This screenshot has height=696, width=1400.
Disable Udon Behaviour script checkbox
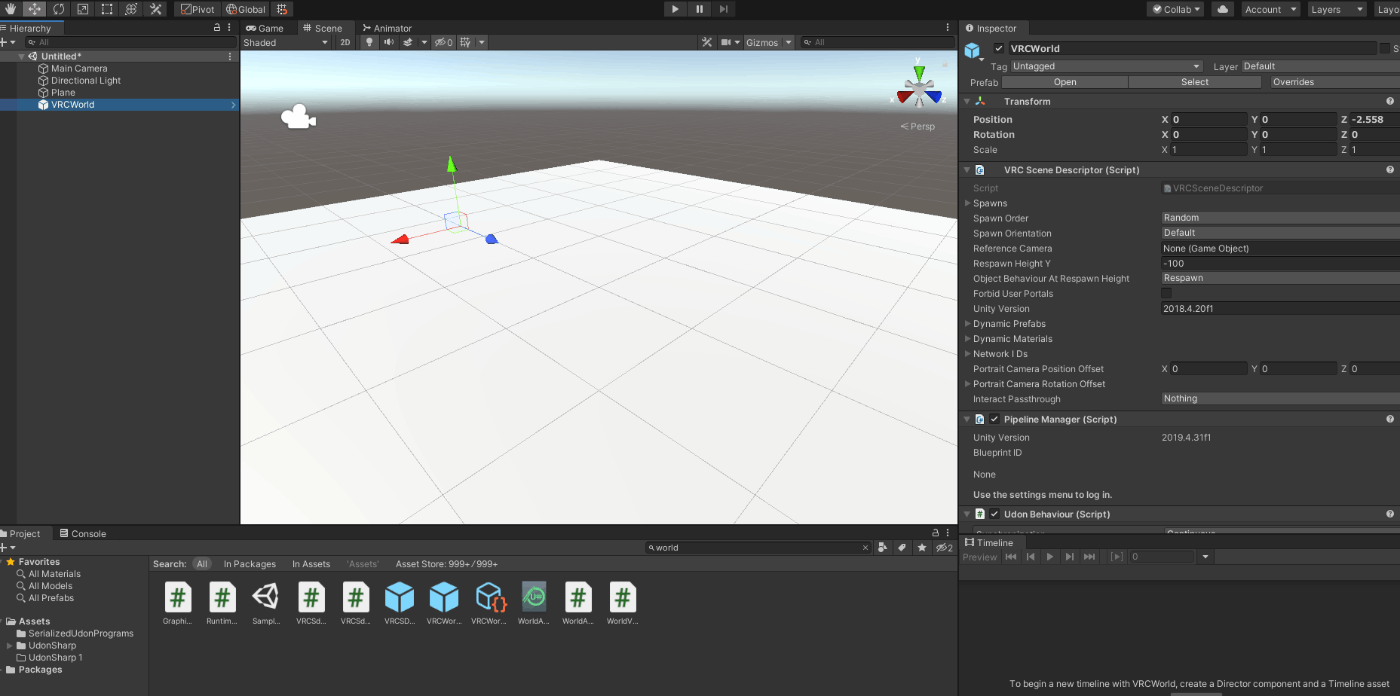click(x=994, y=514)
